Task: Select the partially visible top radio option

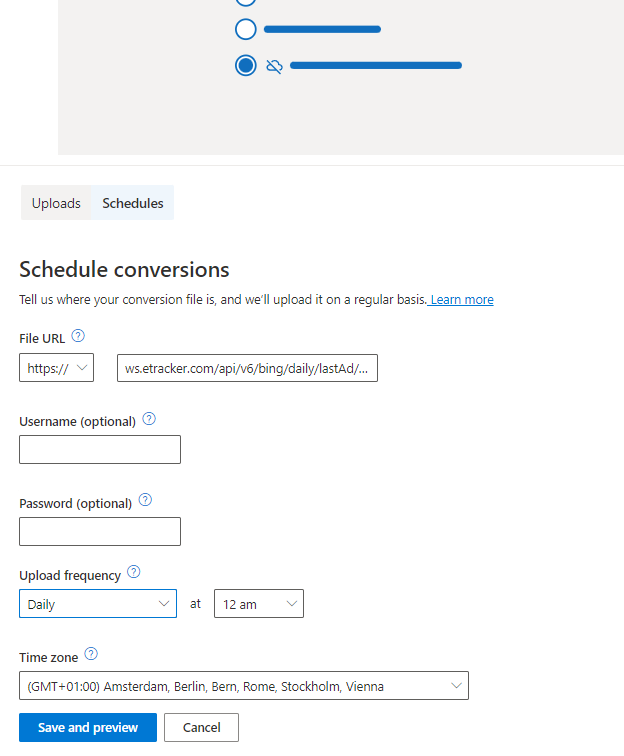Action: tap(246, 2)
